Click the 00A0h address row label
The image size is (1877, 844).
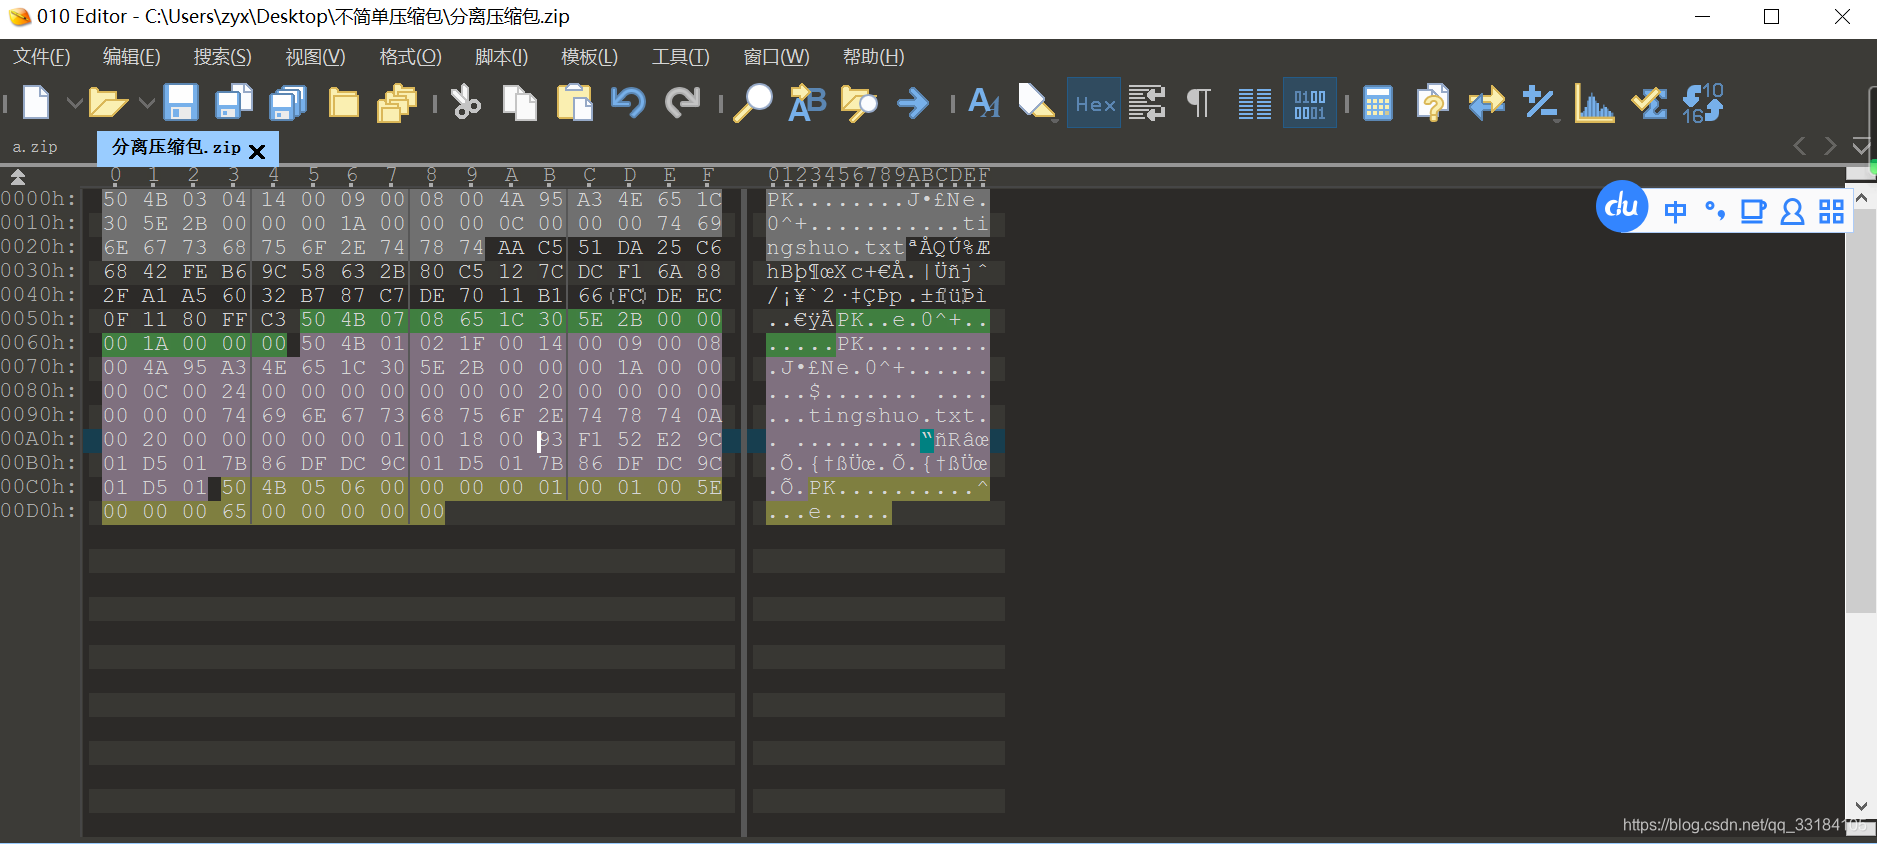tap(38, 439)
